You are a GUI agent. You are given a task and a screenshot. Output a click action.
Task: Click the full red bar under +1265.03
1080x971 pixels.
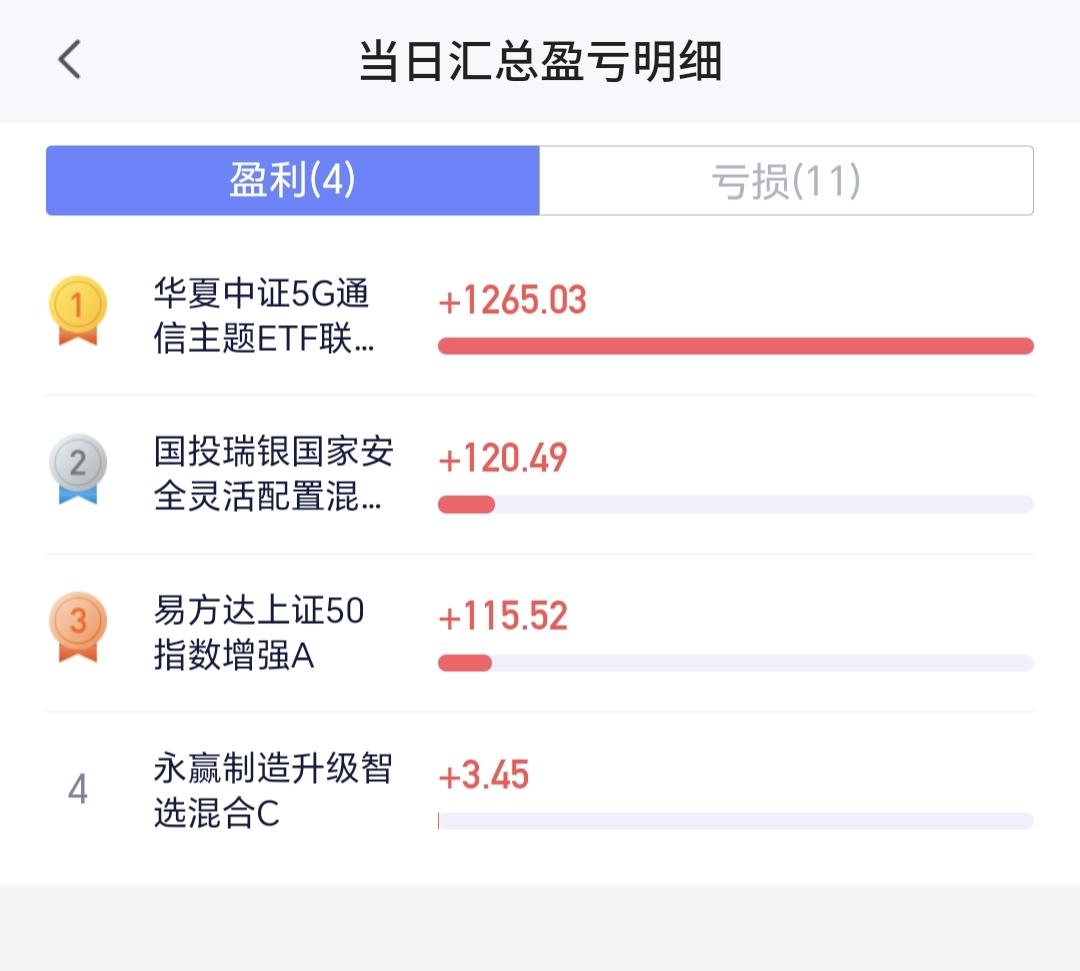click(735, 346)
